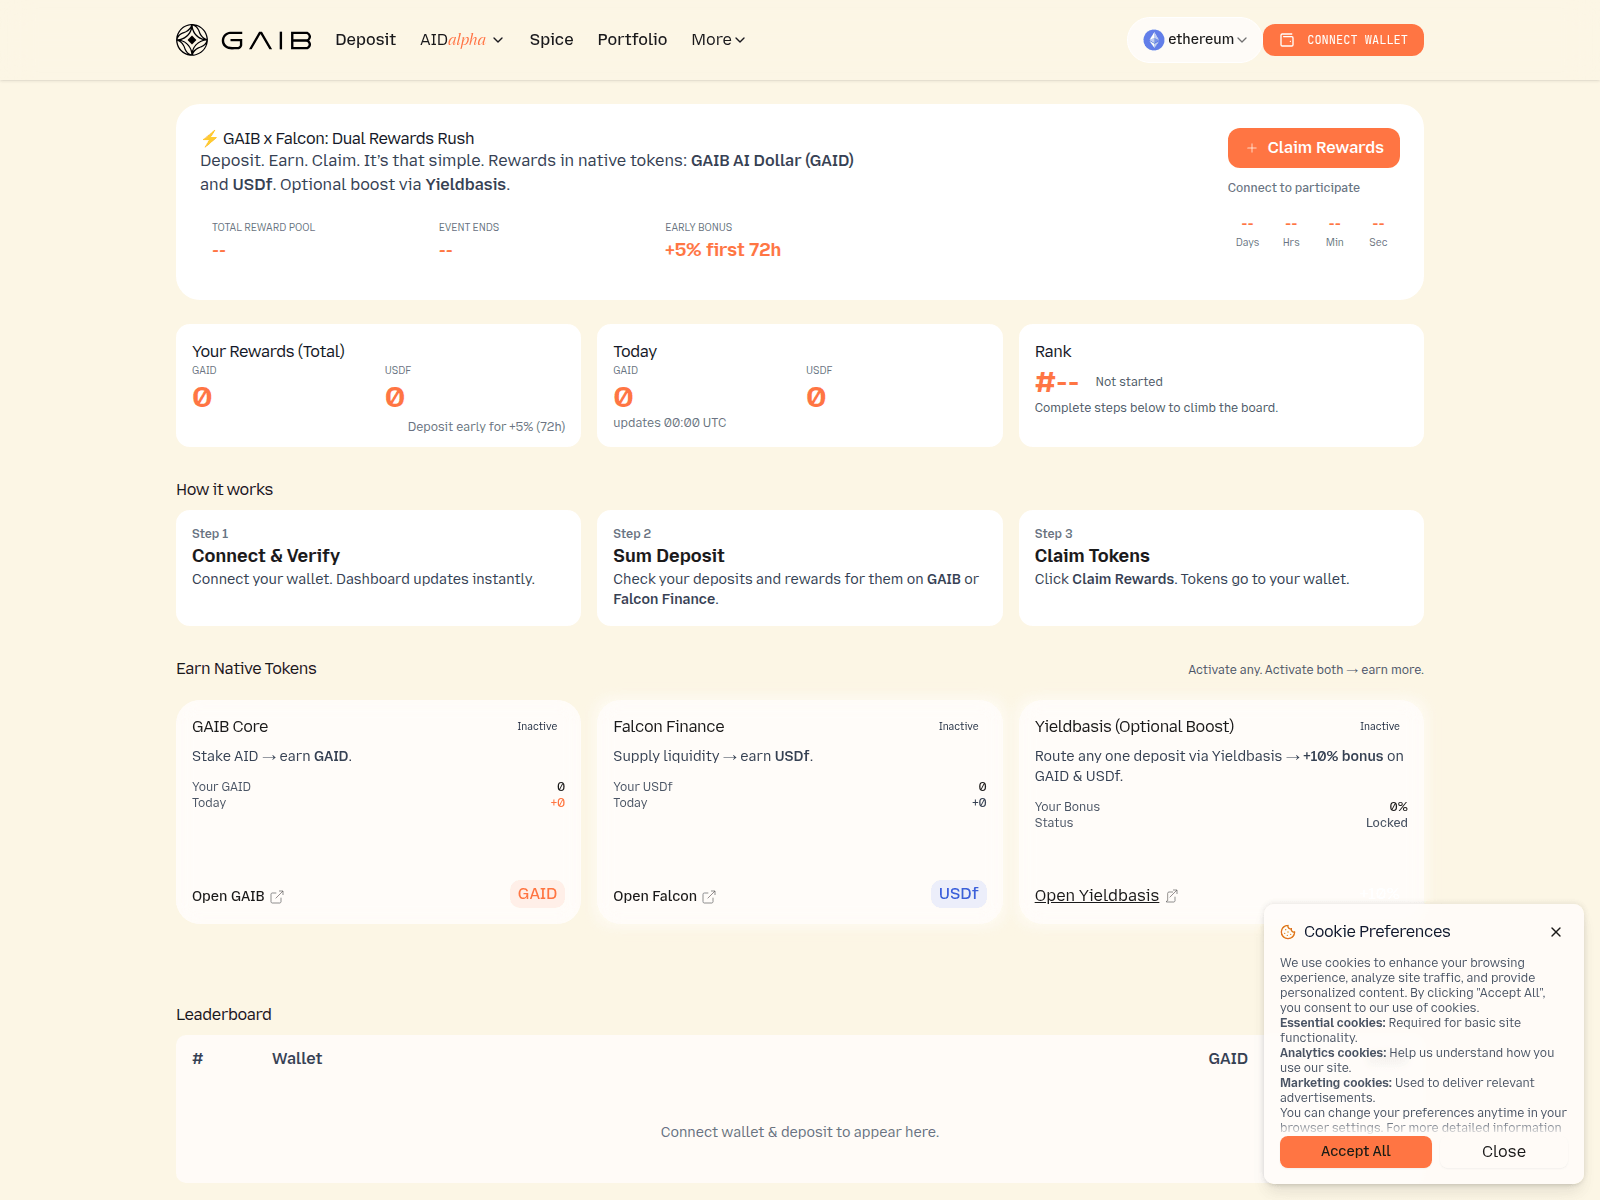The height and width of the screenshot is (1200, 1600).
Task: Click the GAID column header in Leaderboard
Action: pyautogui.click(x=1228, y=1059)
